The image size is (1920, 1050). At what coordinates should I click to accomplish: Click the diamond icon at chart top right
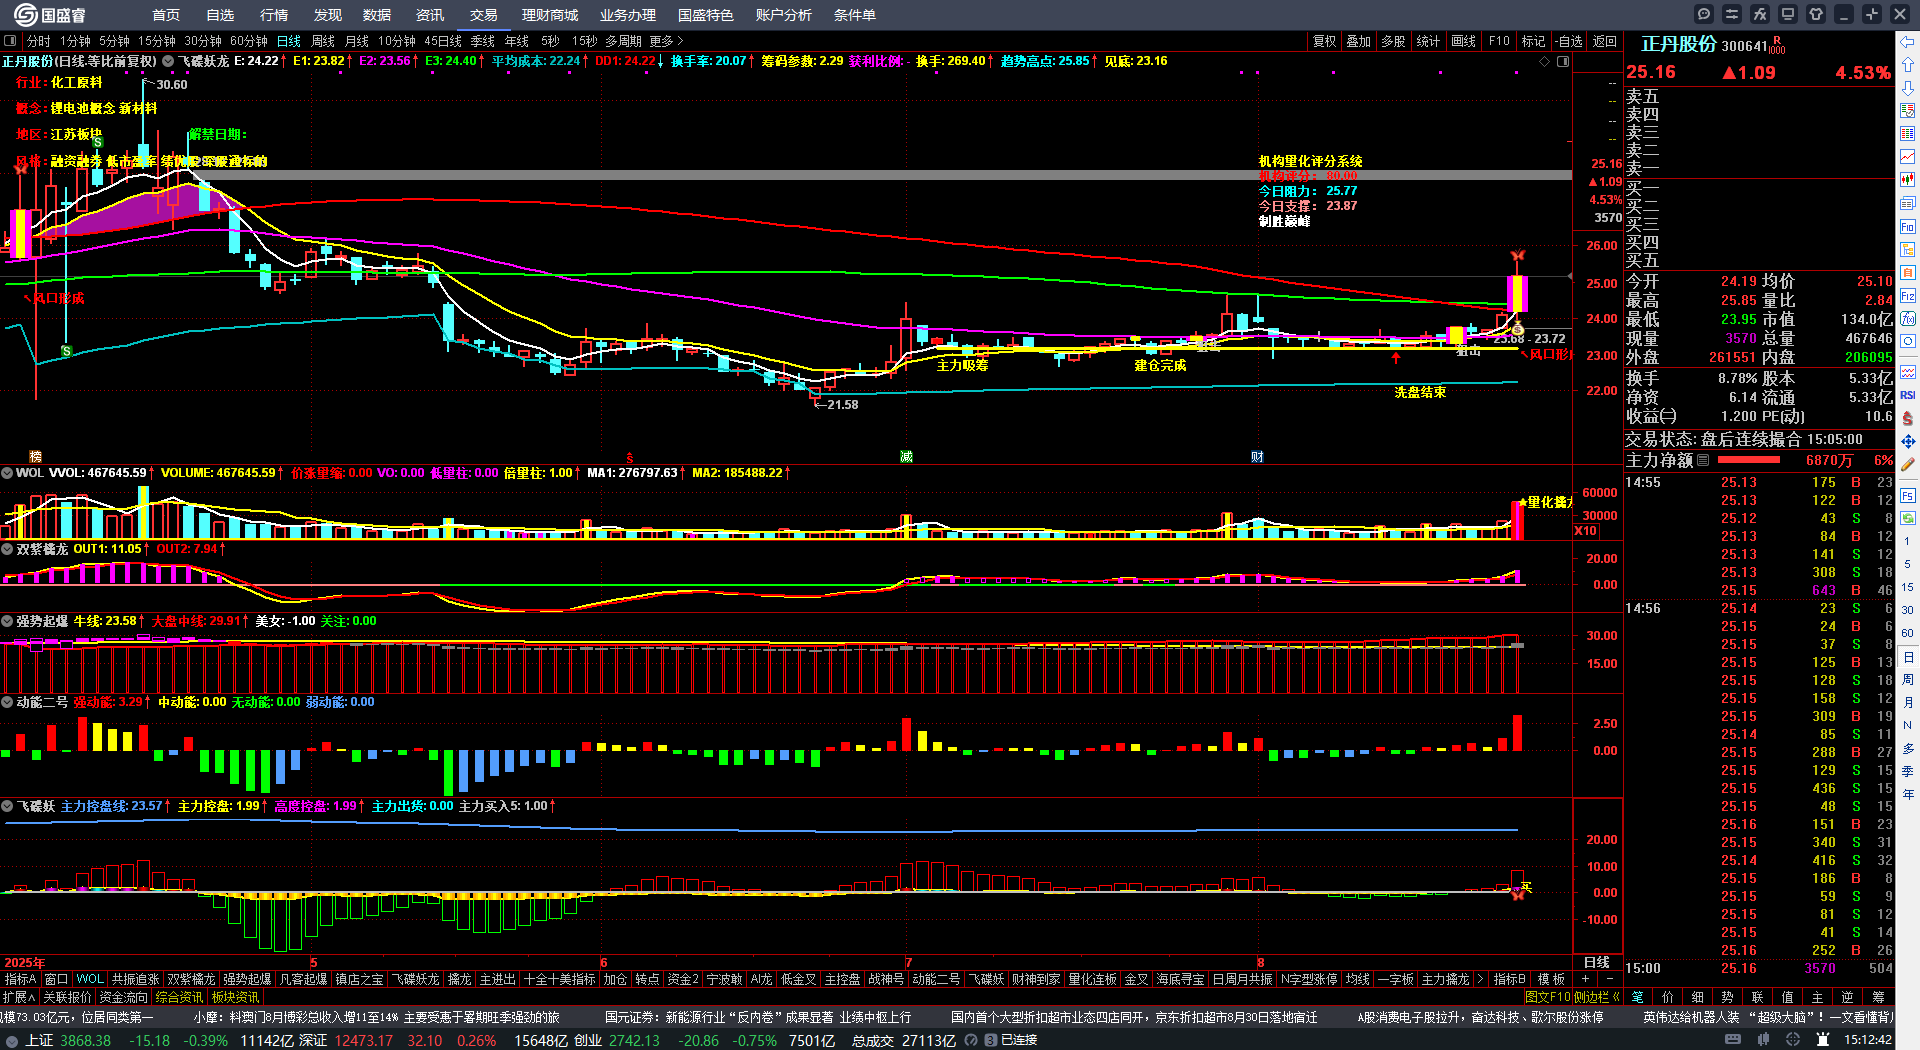coord(1544,61)
